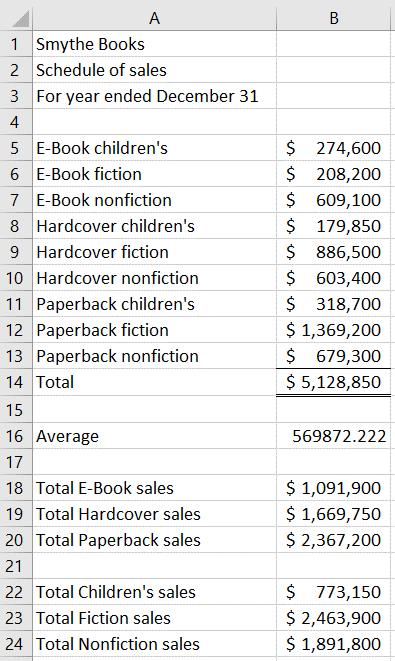The width and height of the screenshot is (395, 661).
Task: Select the Total Fiction sales label cell
Action: [x=154, y=618]
